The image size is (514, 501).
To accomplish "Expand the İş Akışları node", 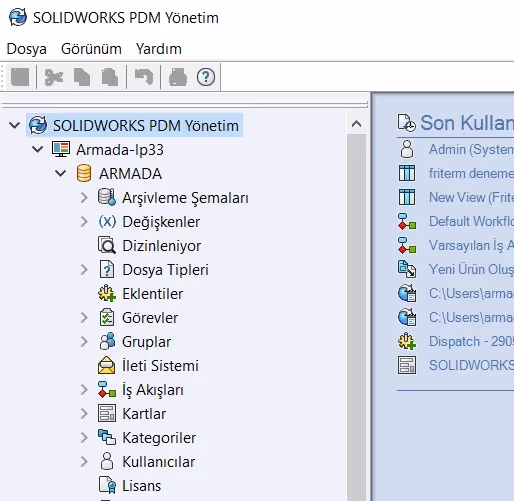I will click(x=84, y=390).
